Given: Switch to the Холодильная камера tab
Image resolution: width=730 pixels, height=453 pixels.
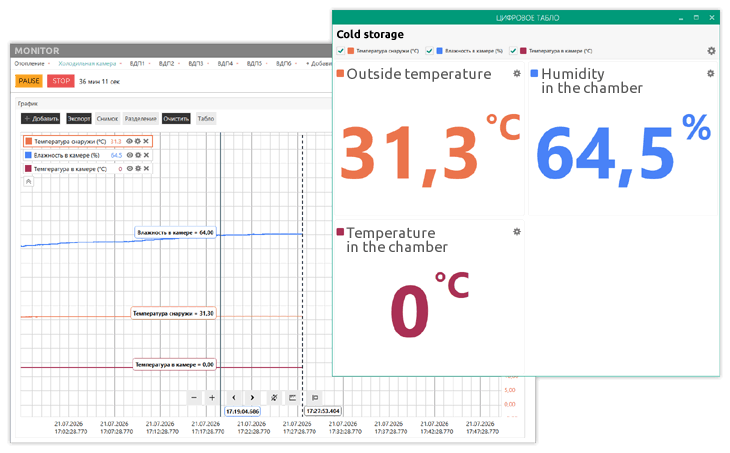Looking at the screenshot, I should (x=87, y=64).
